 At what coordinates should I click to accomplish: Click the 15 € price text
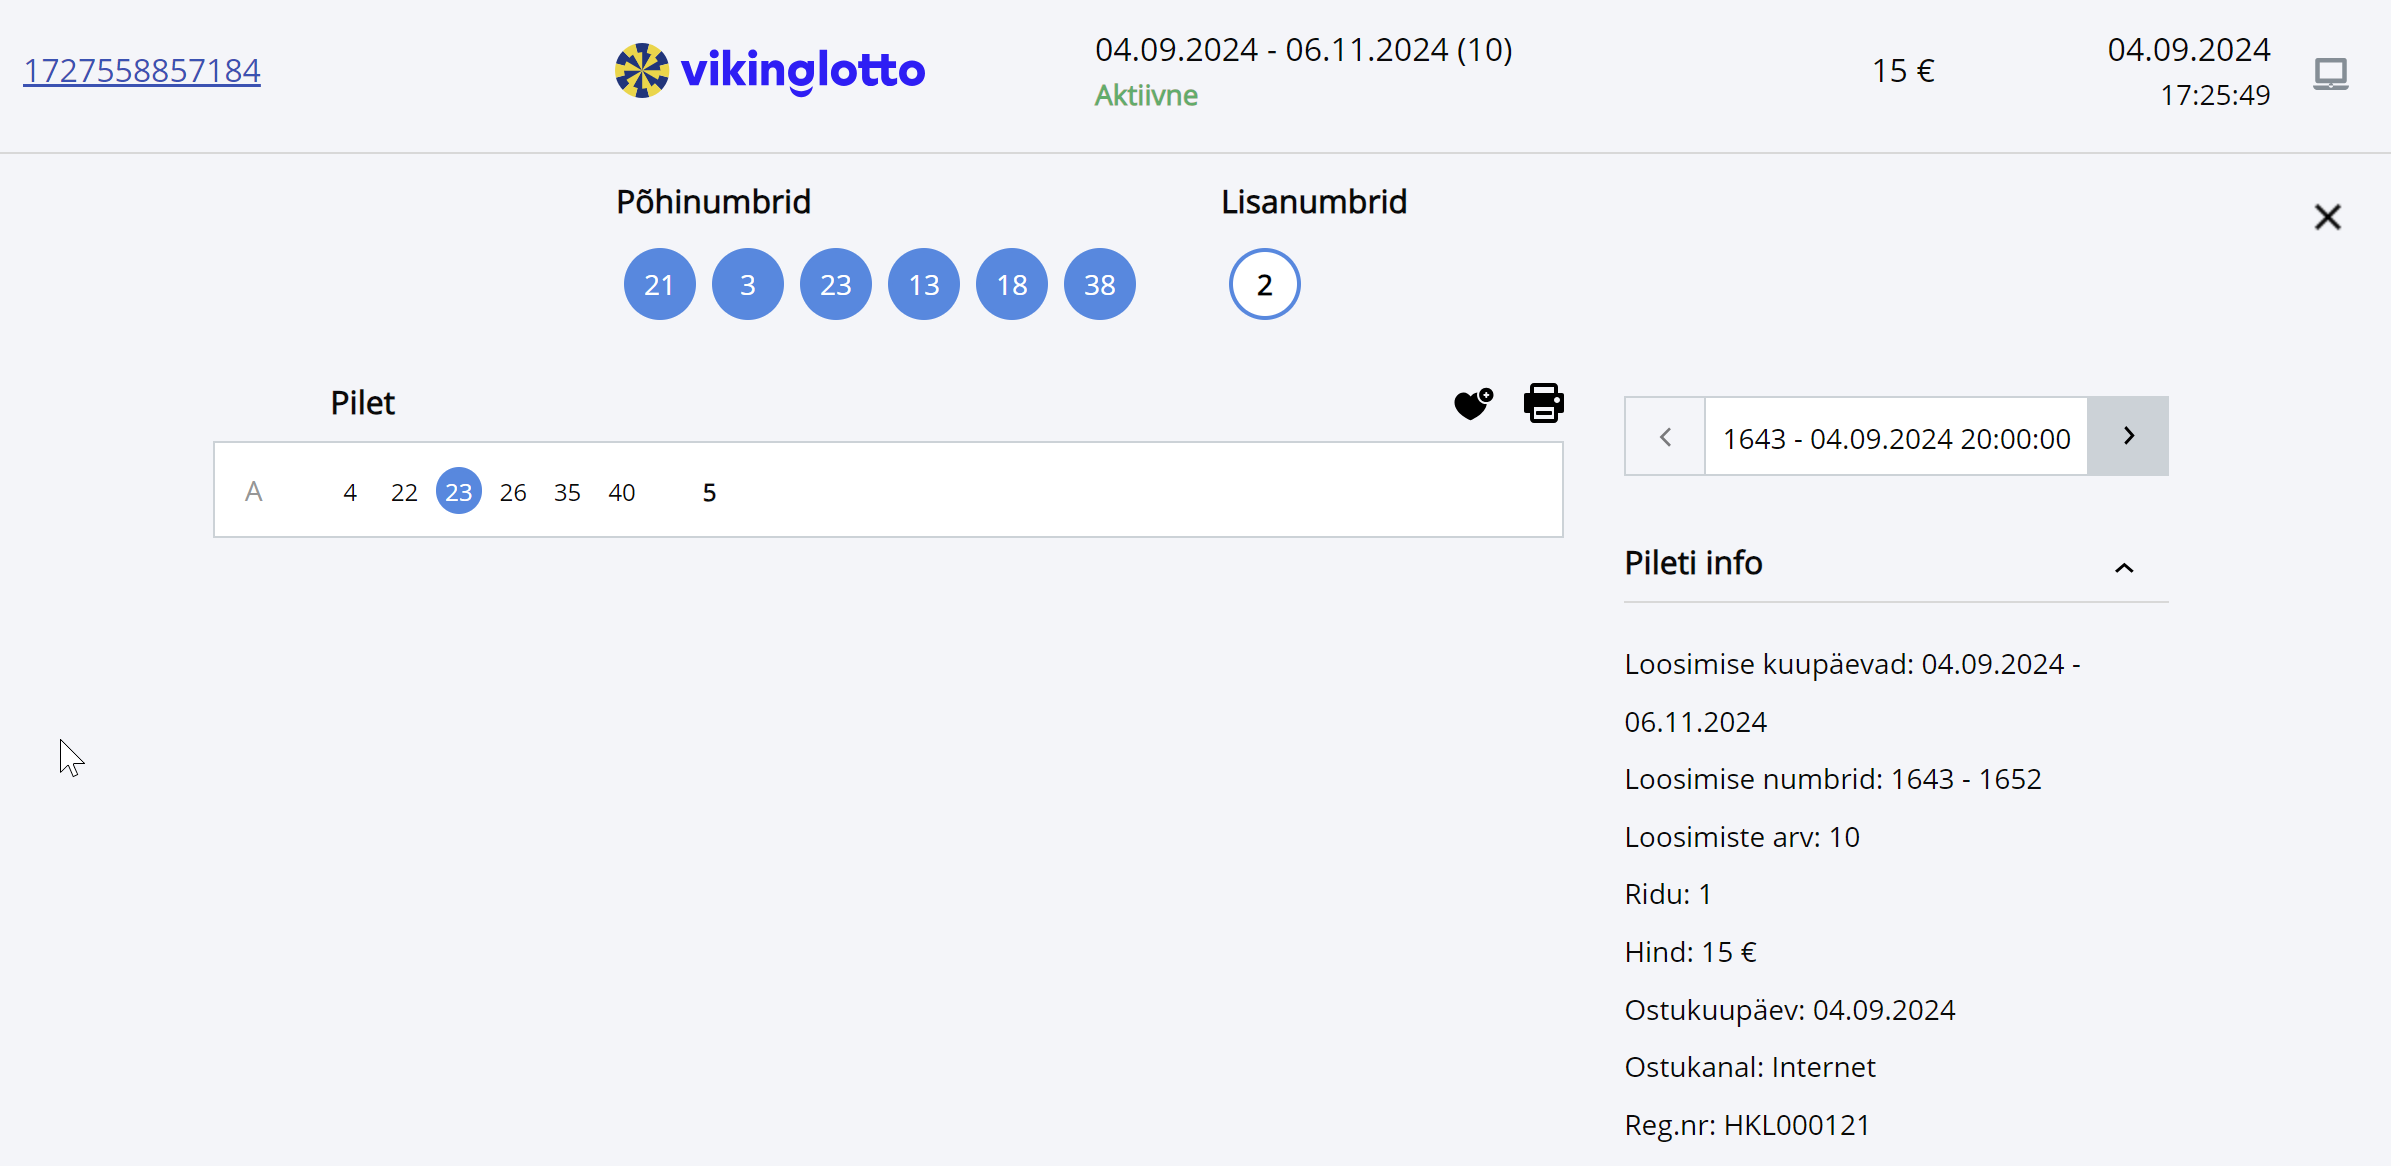tap(1902, 71)
